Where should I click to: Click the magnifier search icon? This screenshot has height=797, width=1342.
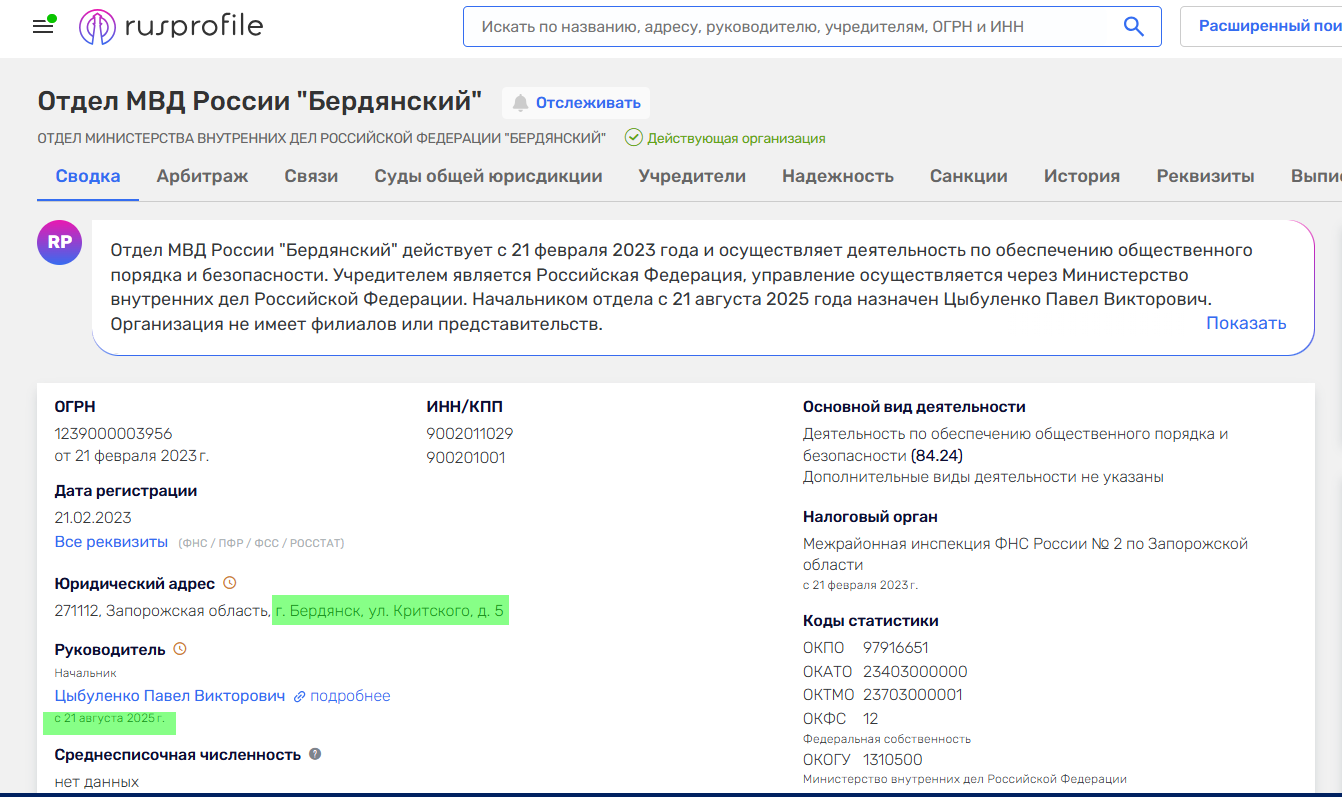tap(1133, 27)
